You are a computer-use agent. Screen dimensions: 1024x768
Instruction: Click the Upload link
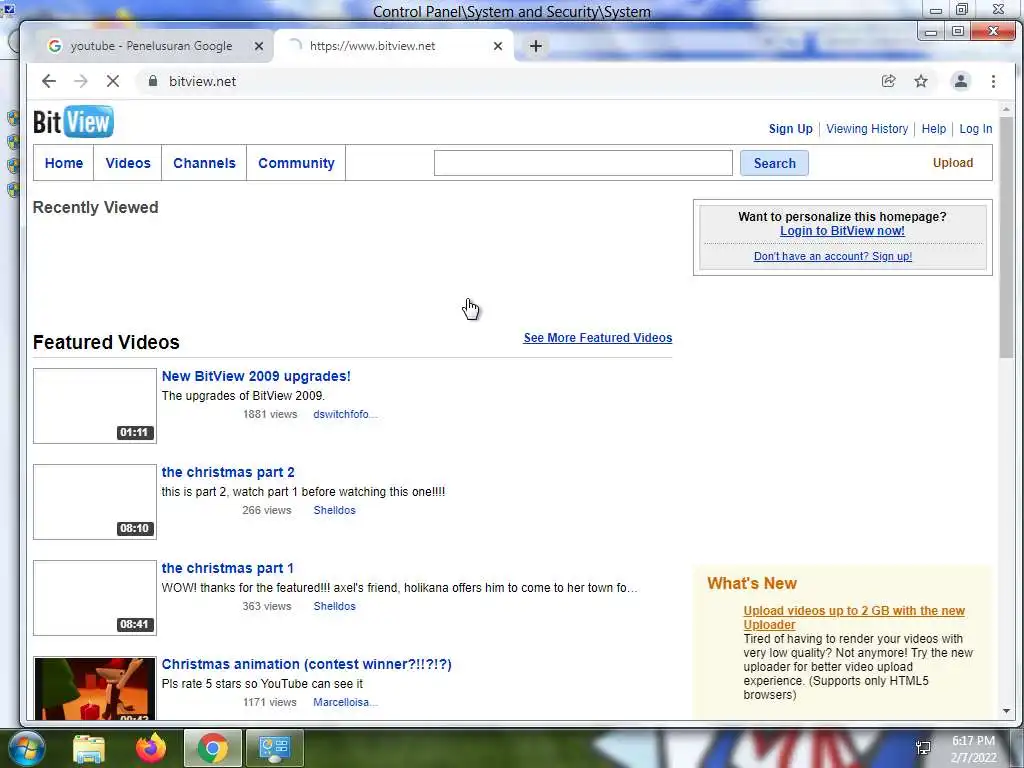(953, 163)
